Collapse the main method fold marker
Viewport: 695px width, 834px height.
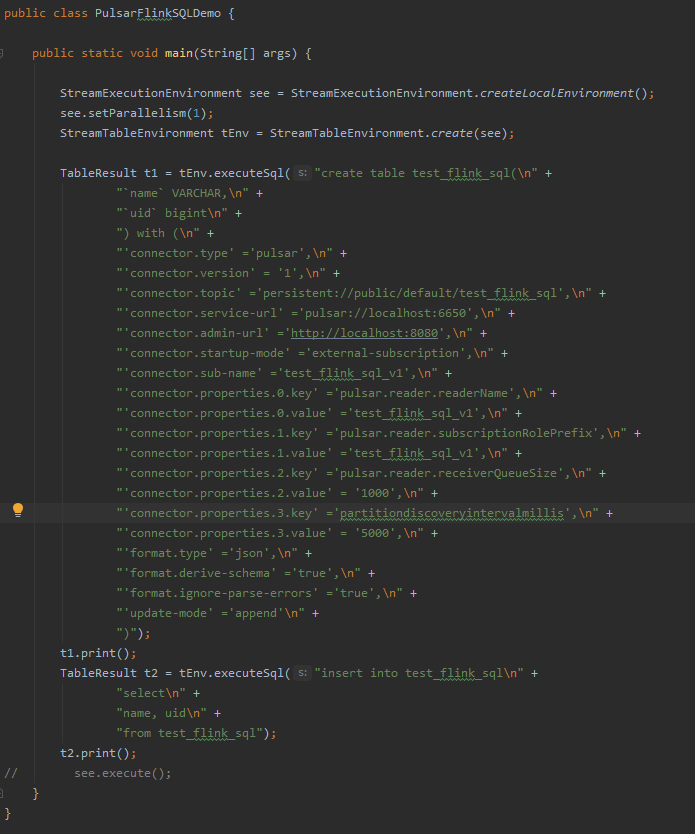click(x=2, y=53)
